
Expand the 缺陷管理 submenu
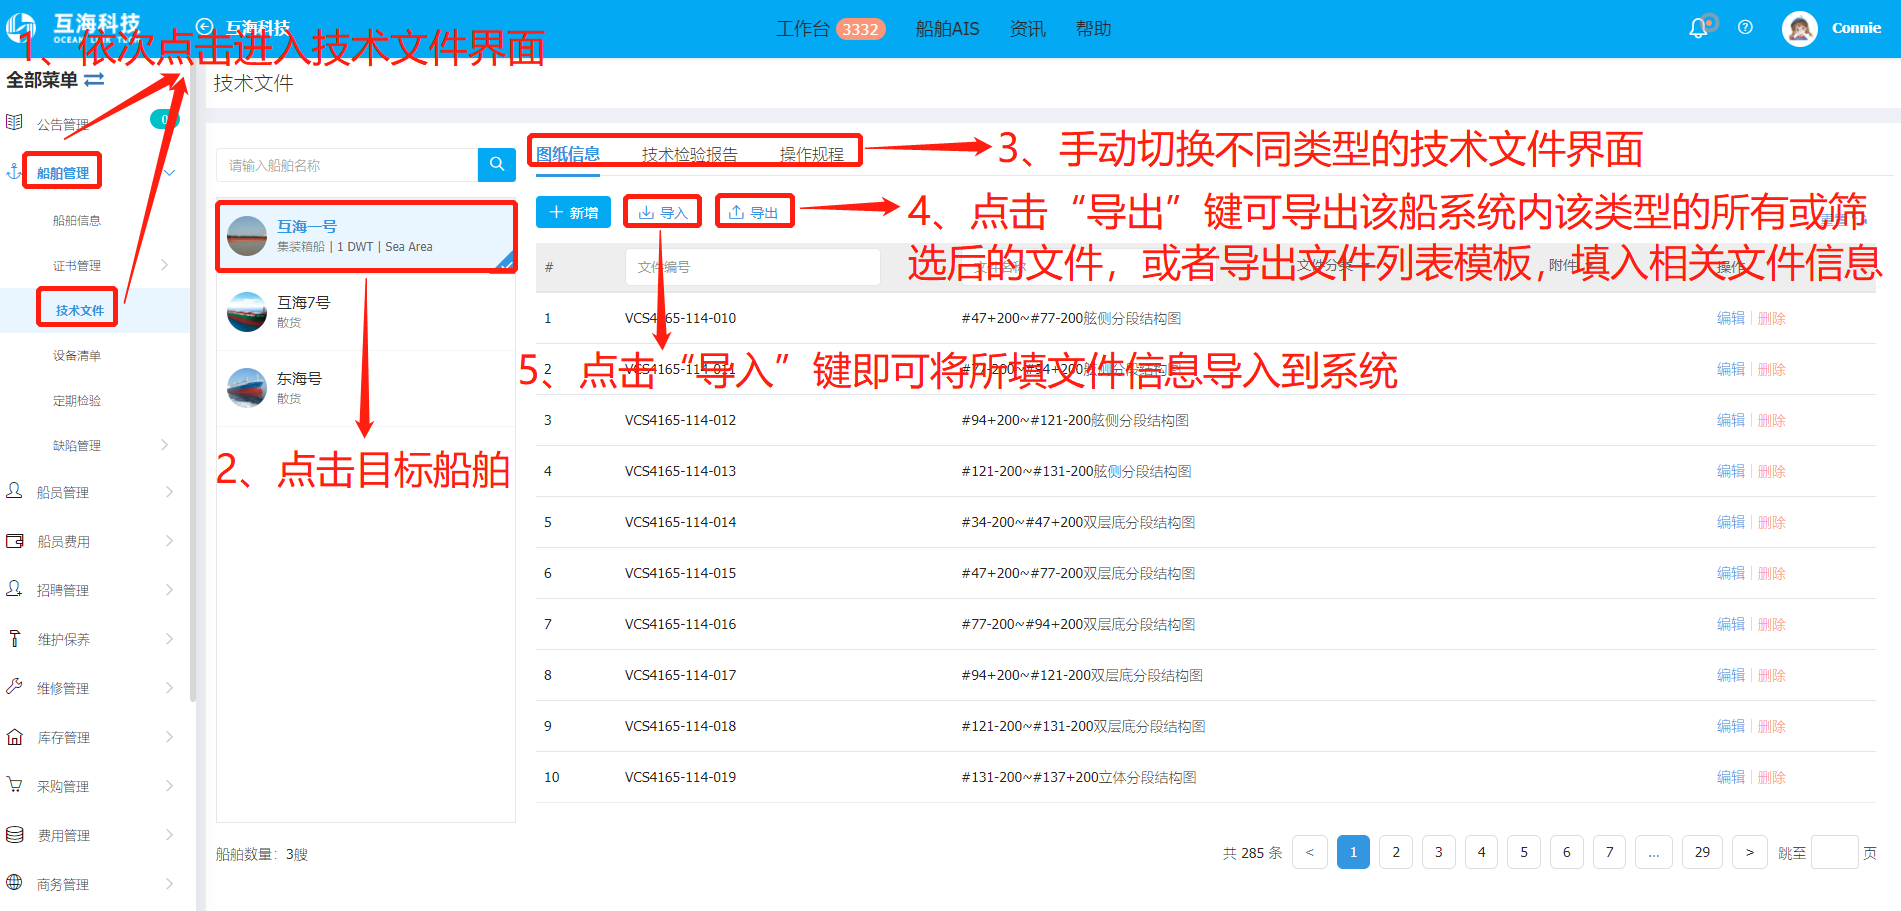(165, 445)
